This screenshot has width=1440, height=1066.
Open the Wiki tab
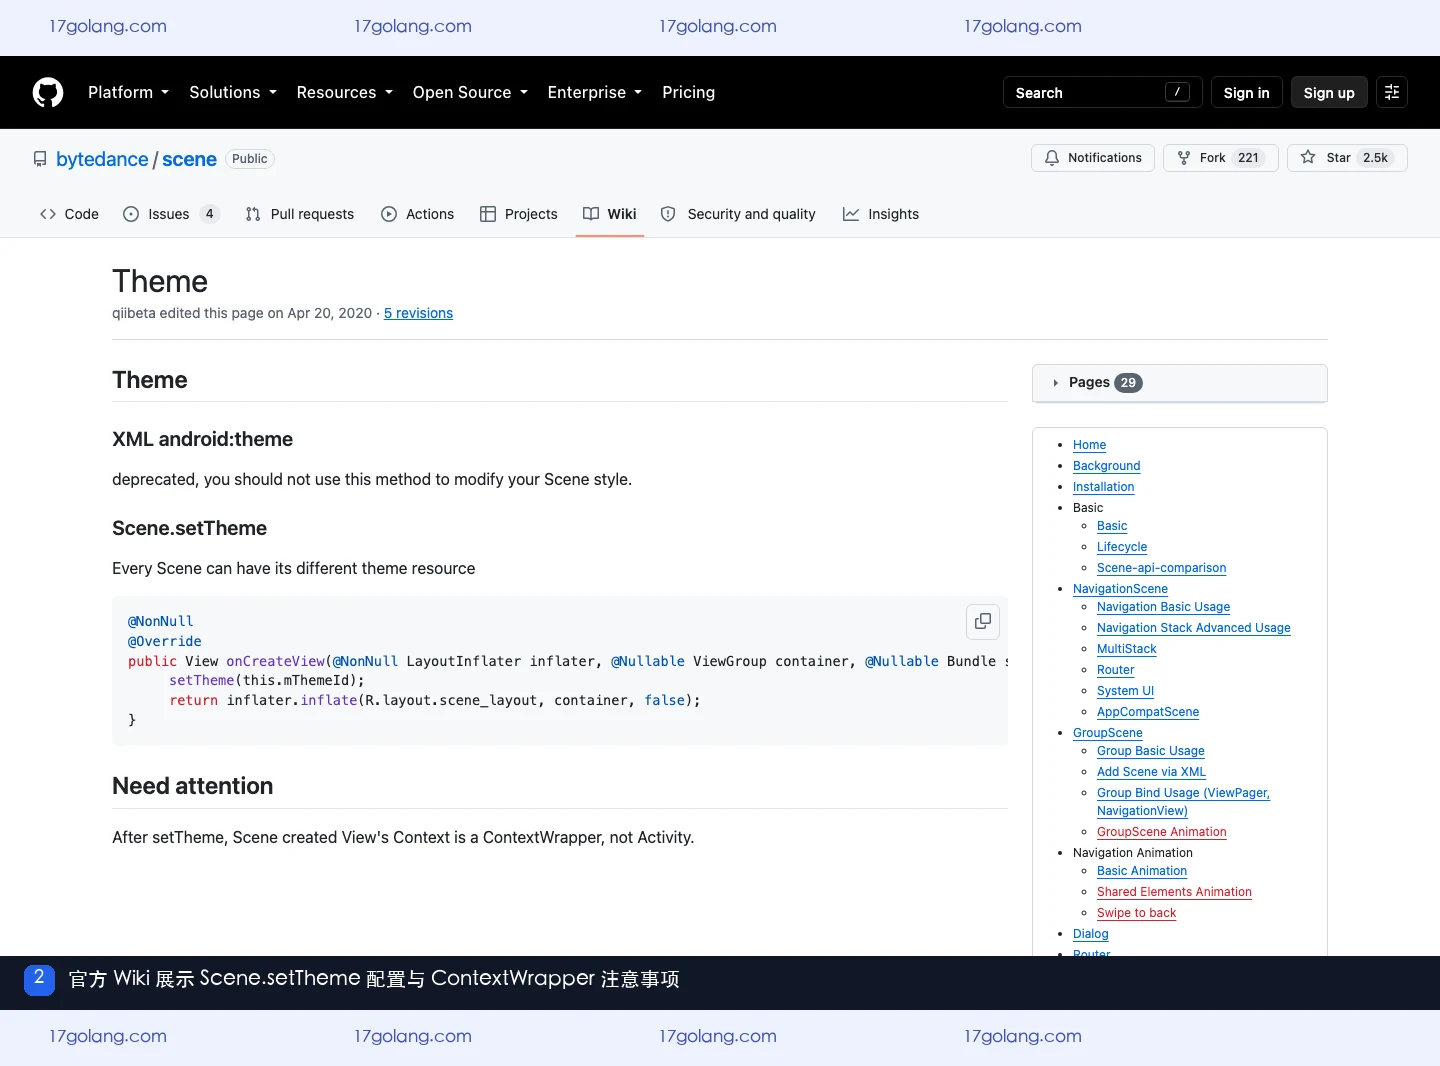click(x=610, y=214)
